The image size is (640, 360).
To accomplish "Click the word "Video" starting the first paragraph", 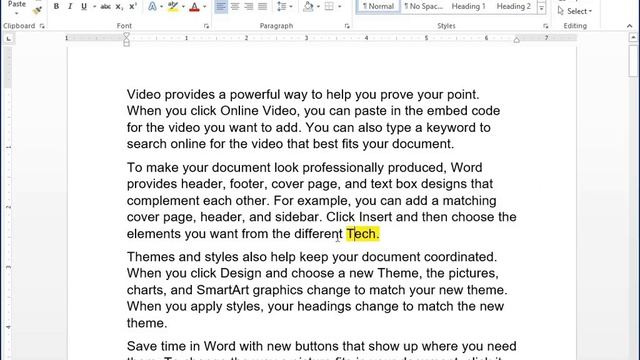I will [x=144, y=95].
